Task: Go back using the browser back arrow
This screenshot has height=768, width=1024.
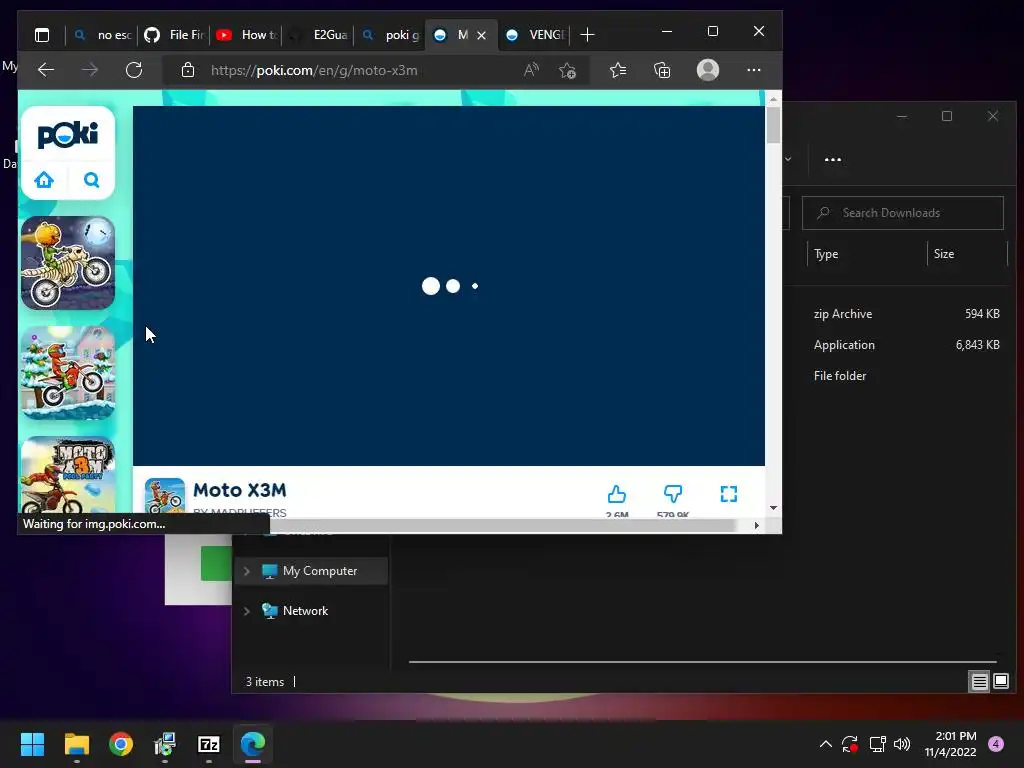Action: click(46, 70)
